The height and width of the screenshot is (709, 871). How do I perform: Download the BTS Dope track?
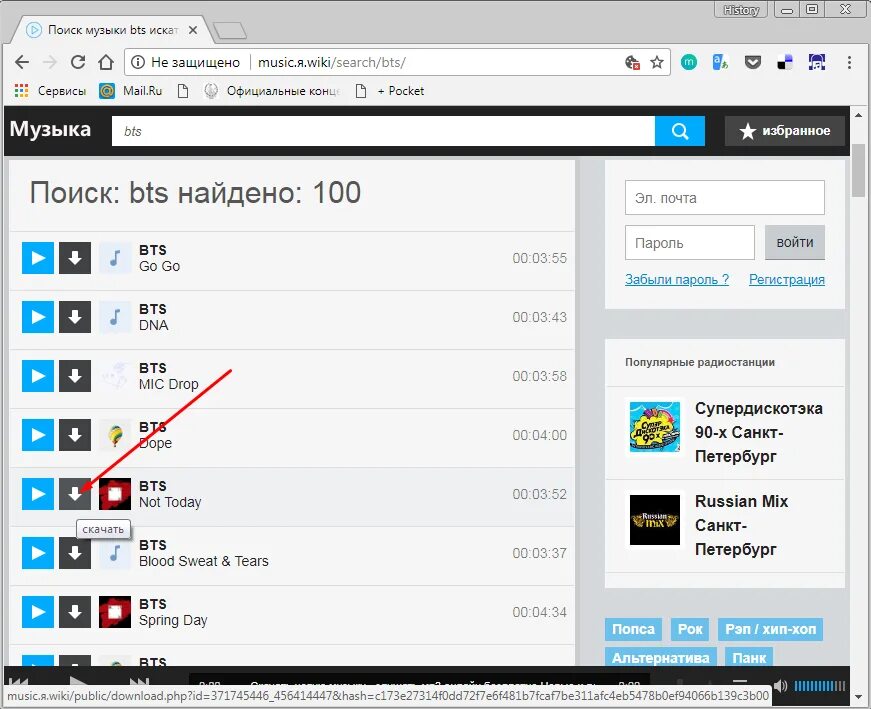click(75, 435)
